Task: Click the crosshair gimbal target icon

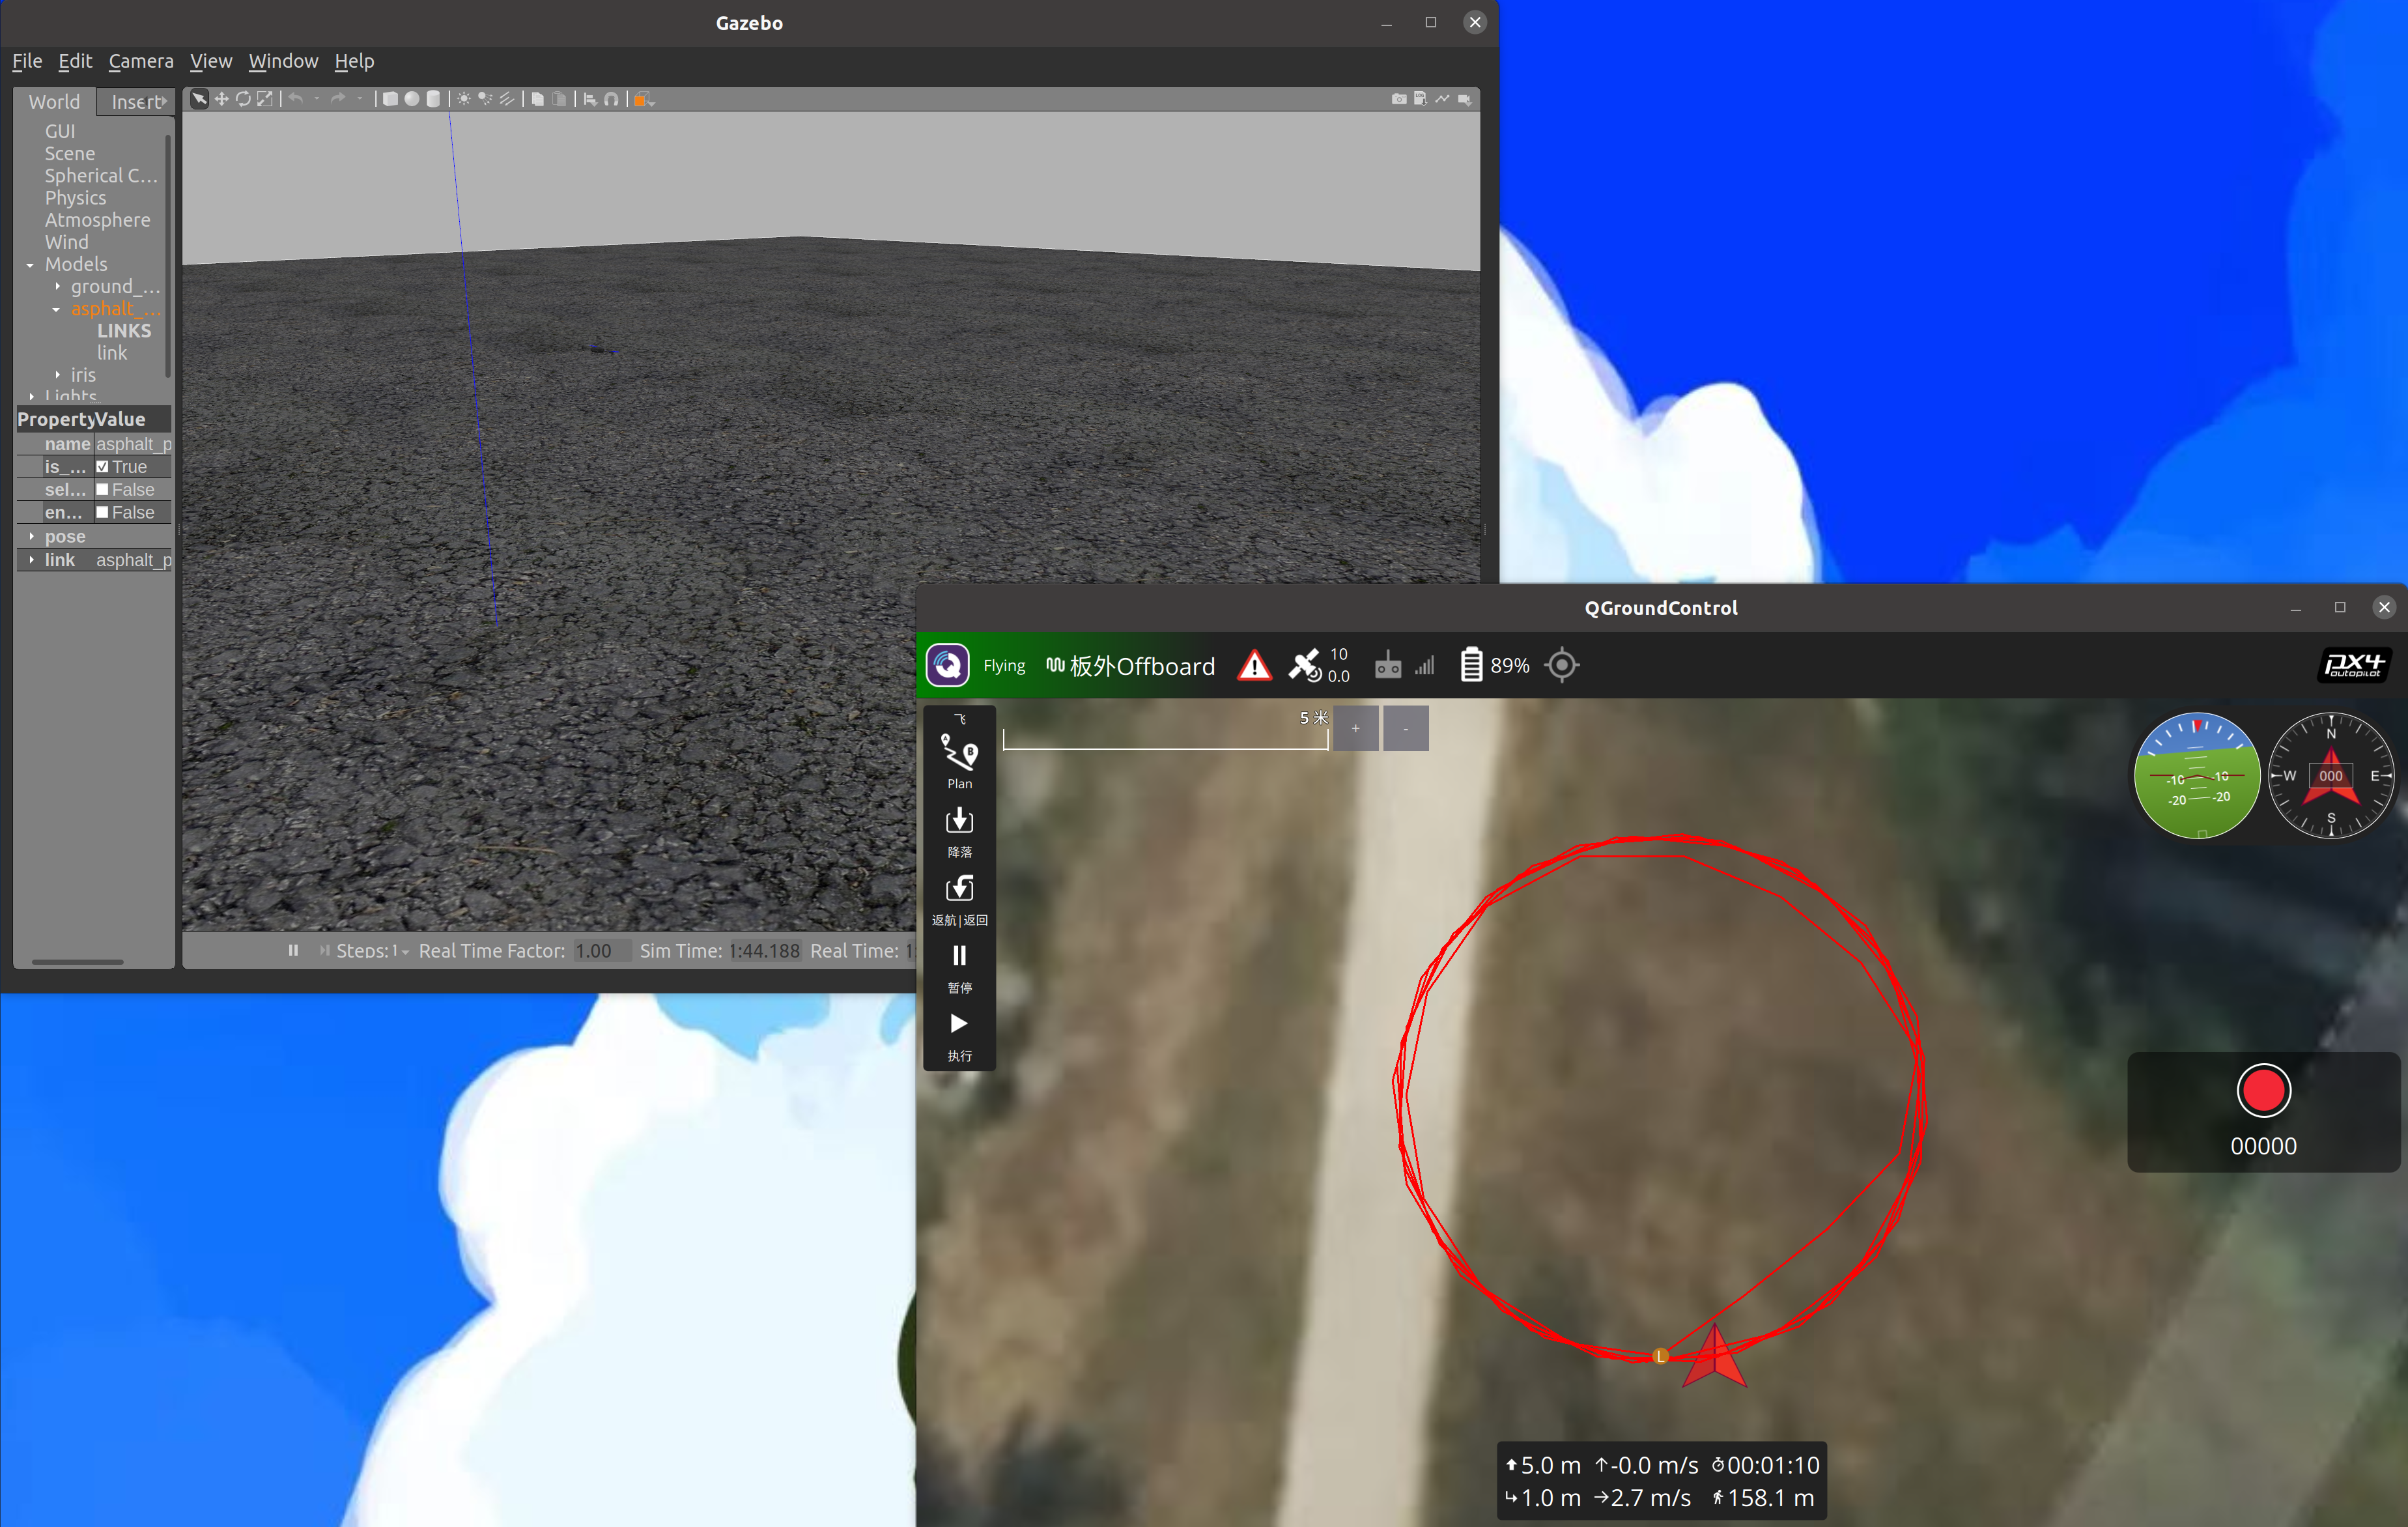Action: point(1562,666)
